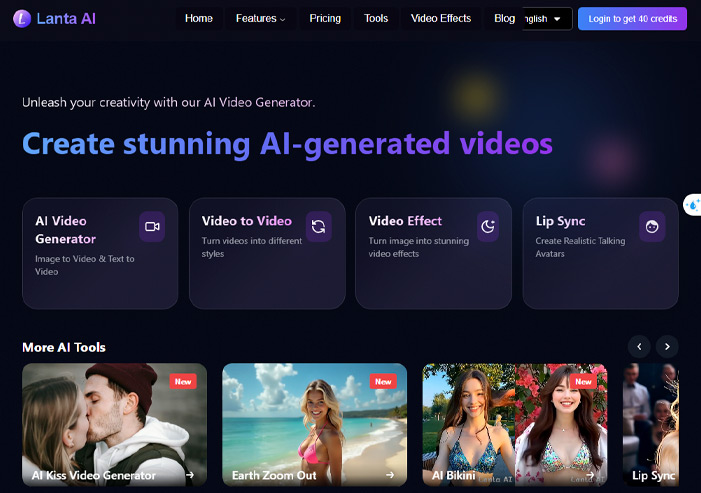Screen dimensions: 701x493
Task: Open the Video to Video card title
Action: (247, 221)
